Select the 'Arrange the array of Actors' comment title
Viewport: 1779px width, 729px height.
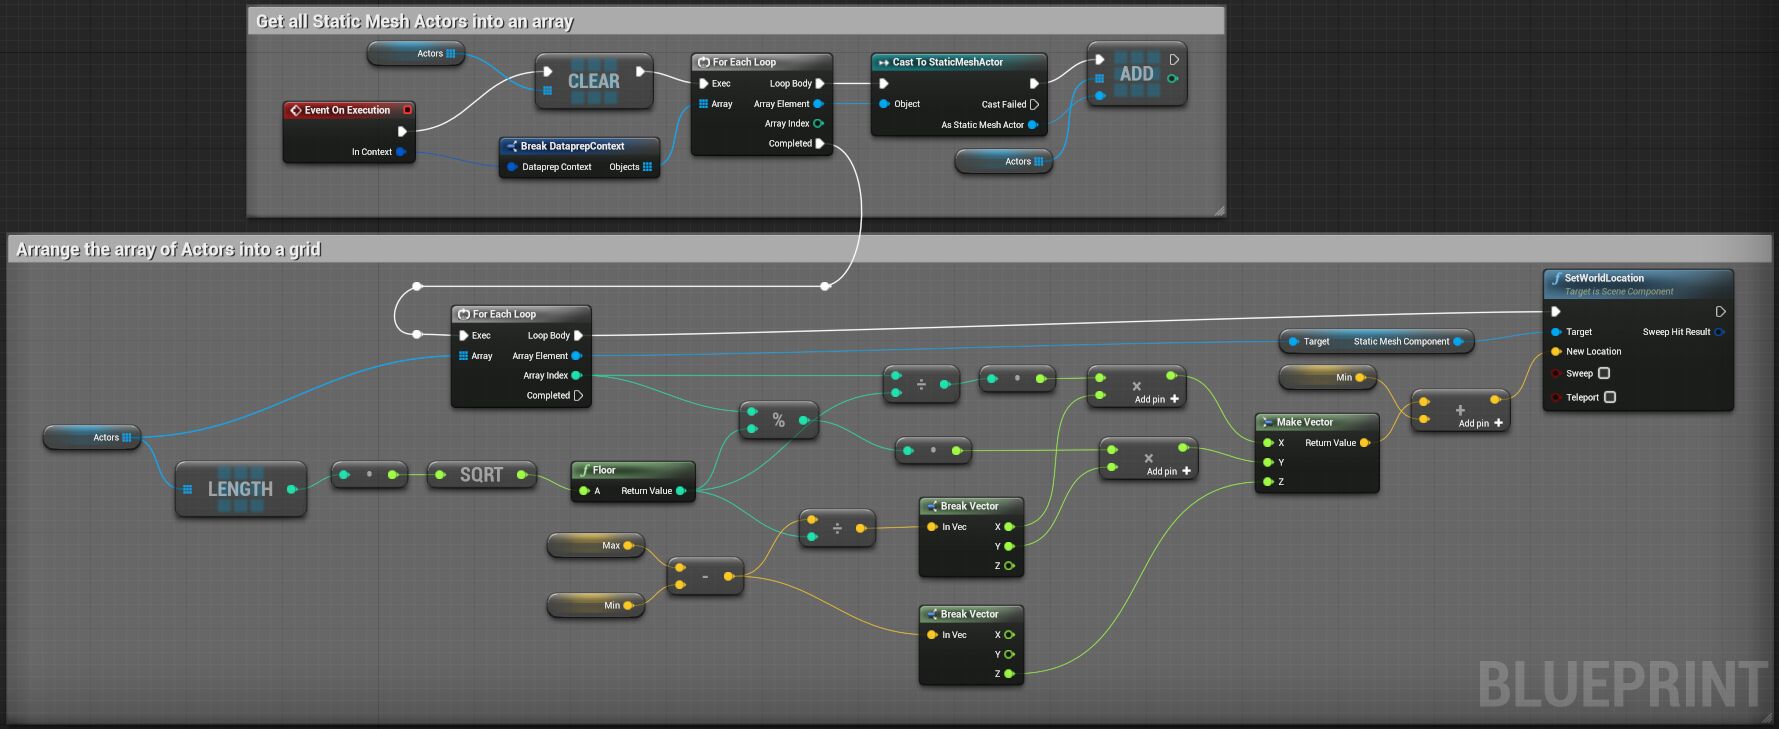tap(169, 249)
